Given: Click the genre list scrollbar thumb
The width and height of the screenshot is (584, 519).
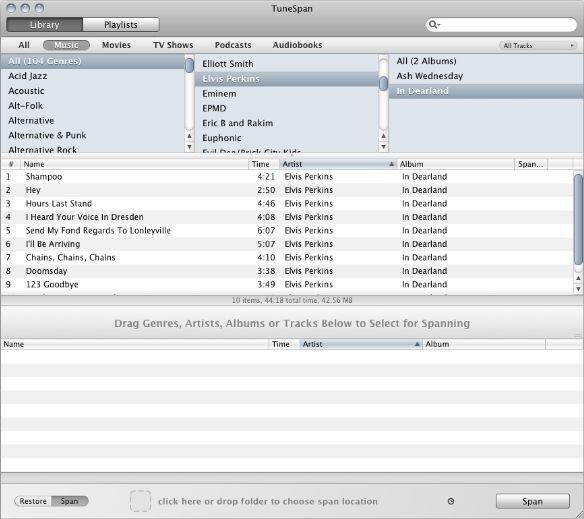Looking at the screenshot, I should [190, 65].
